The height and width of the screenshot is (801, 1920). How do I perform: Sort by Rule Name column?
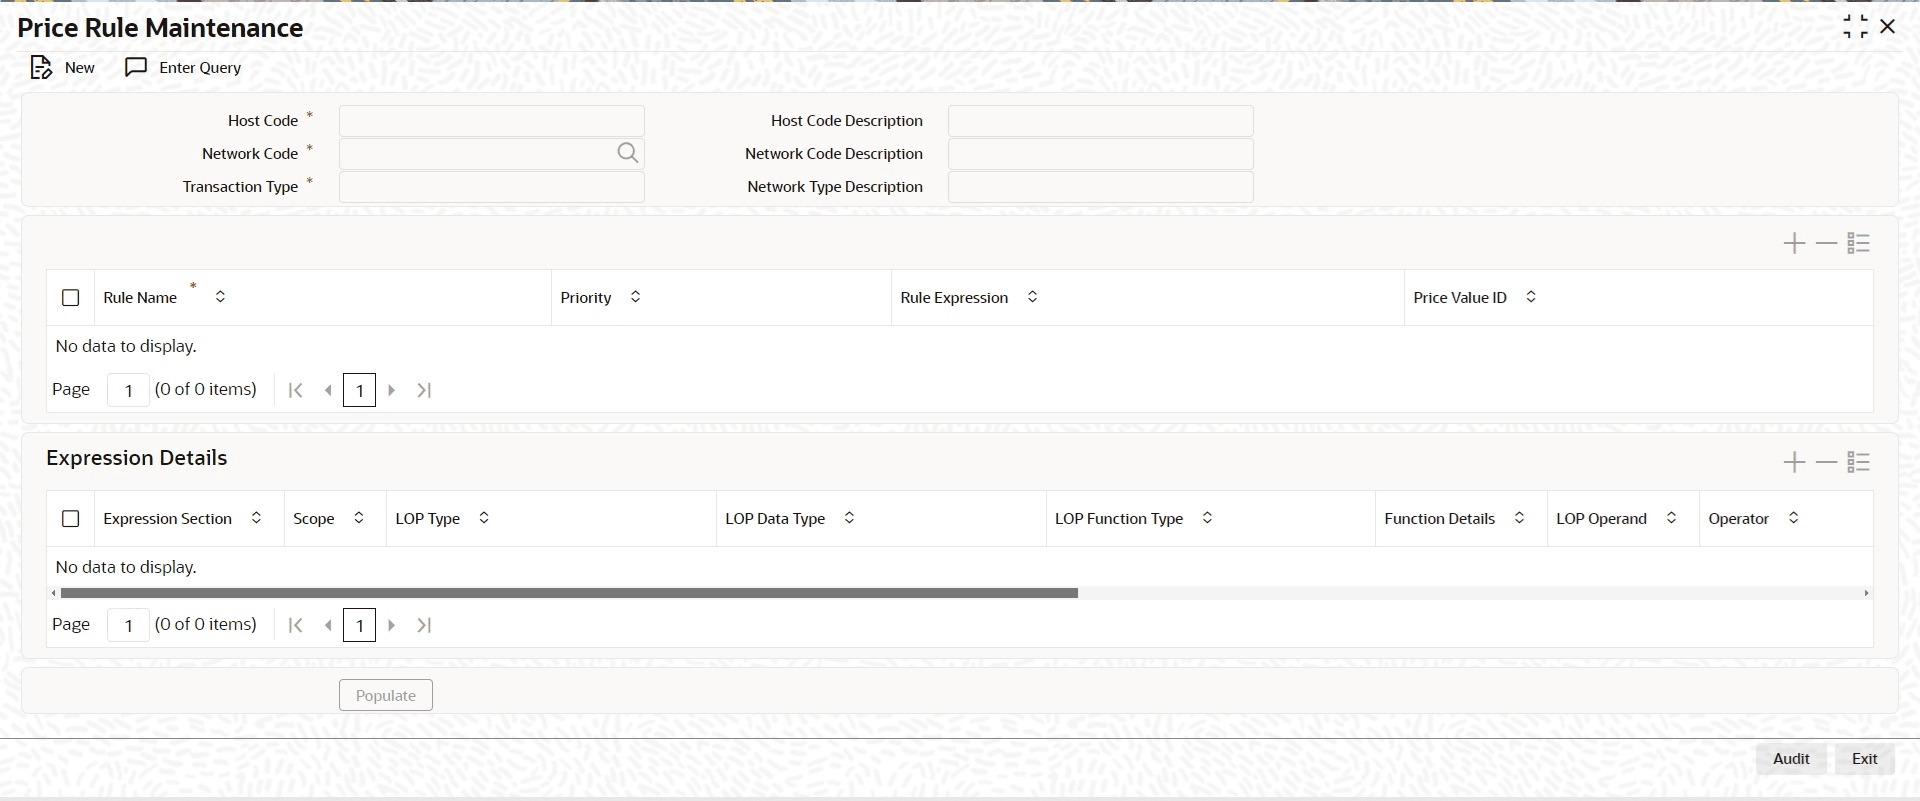click(x=220, y=297)
